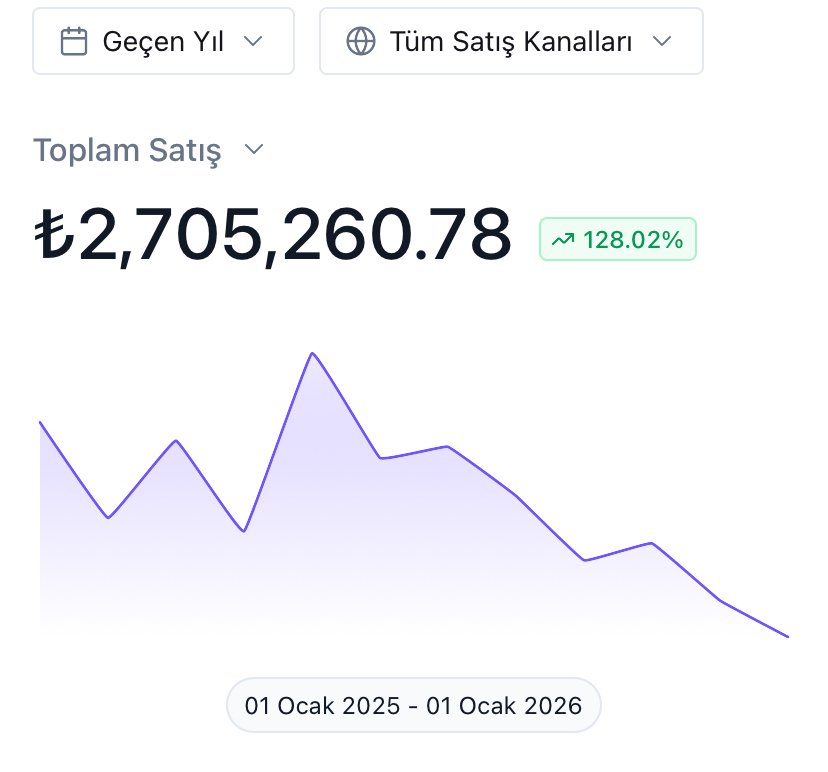Click the Turkish lira currency symbol
828x772 pixels.
[55, 235]
